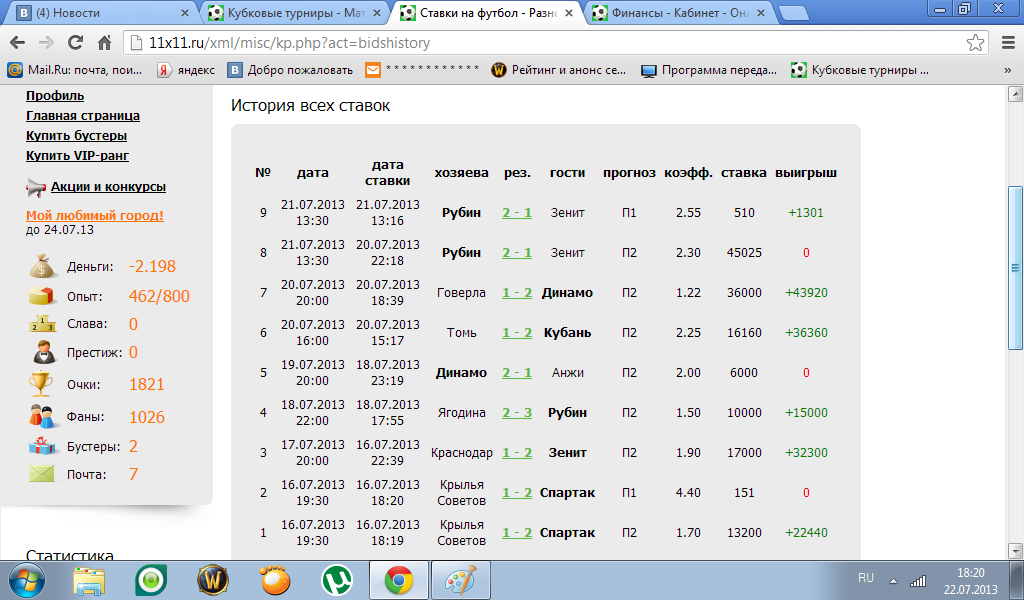This screenshot has width=1024, height=600.
Task: Click the money bag icon next to Деньги
Action: [42, 267]
